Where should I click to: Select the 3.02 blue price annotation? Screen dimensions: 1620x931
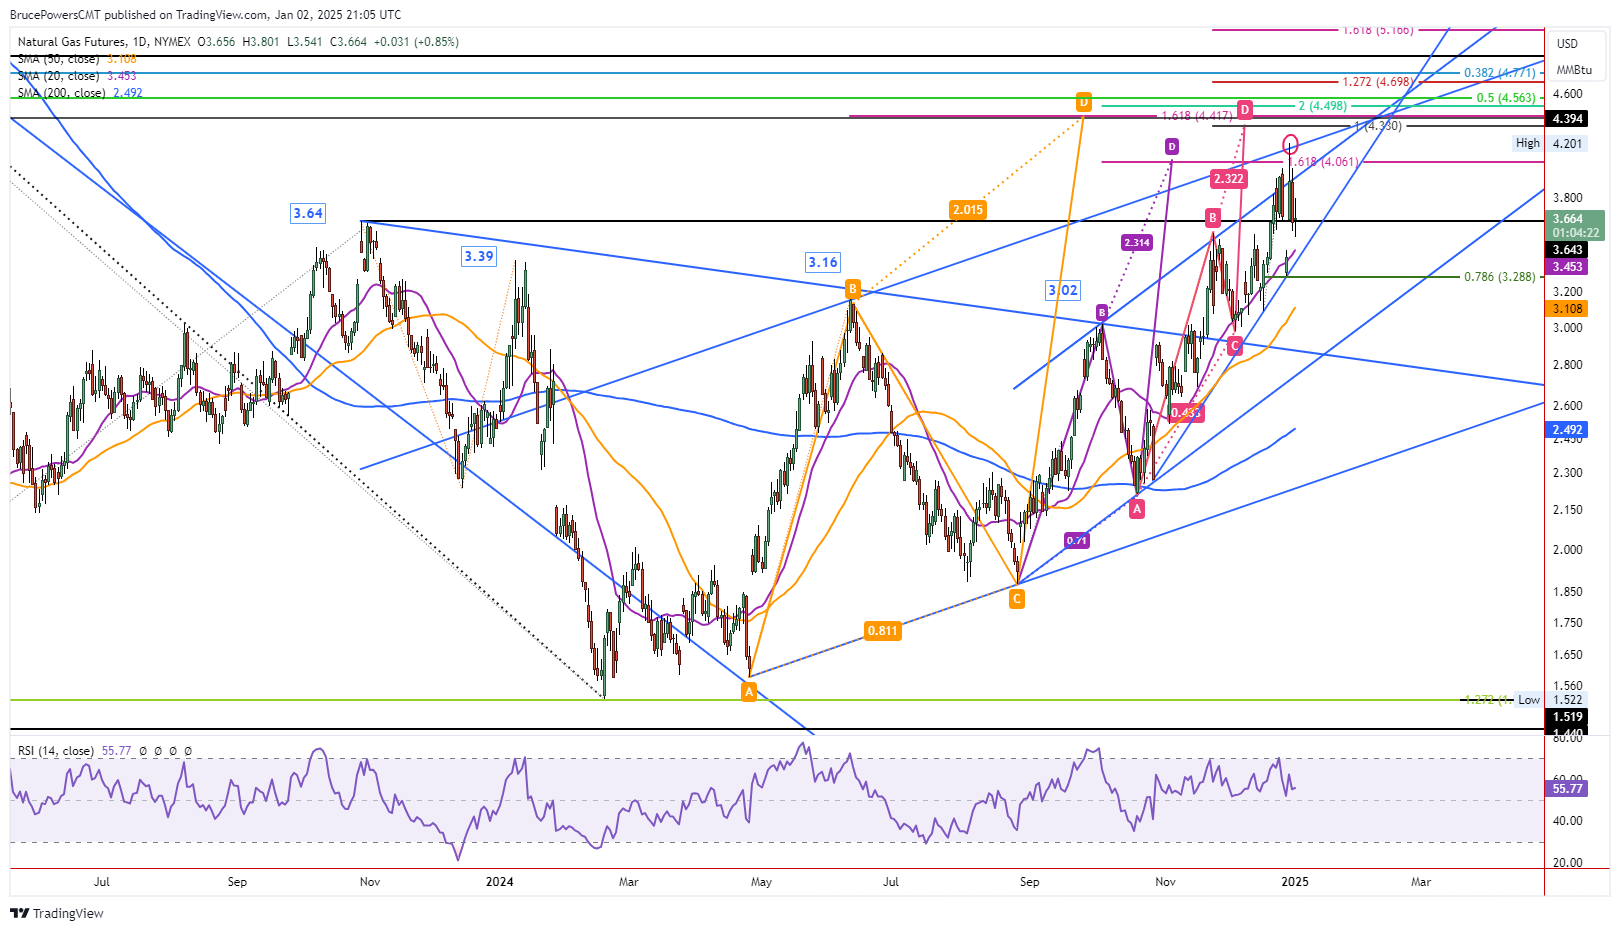[x=1063, y=290]
